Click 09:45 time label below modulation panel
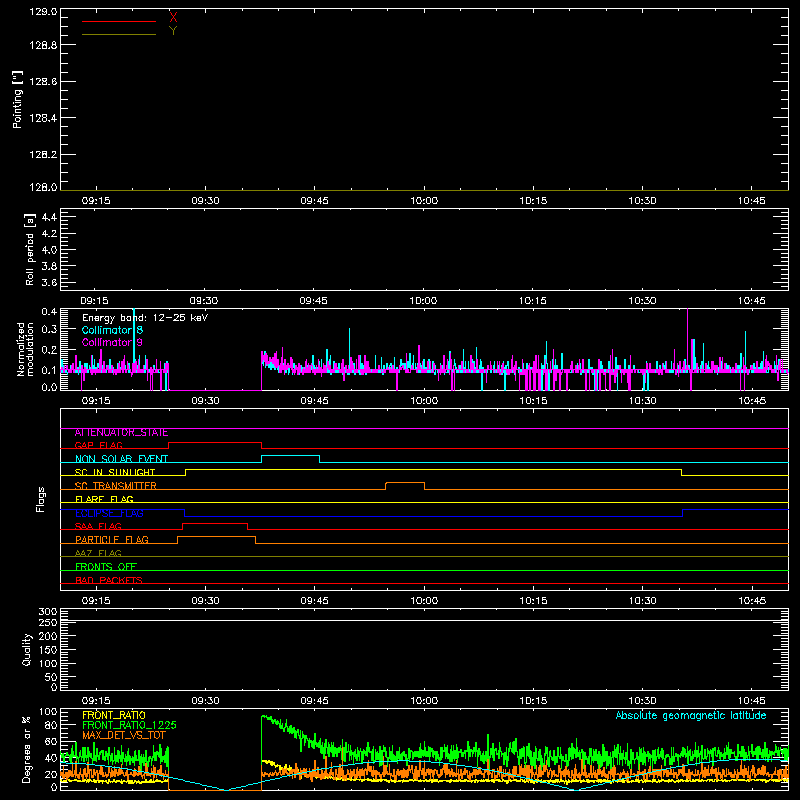 tap(314, 401)
